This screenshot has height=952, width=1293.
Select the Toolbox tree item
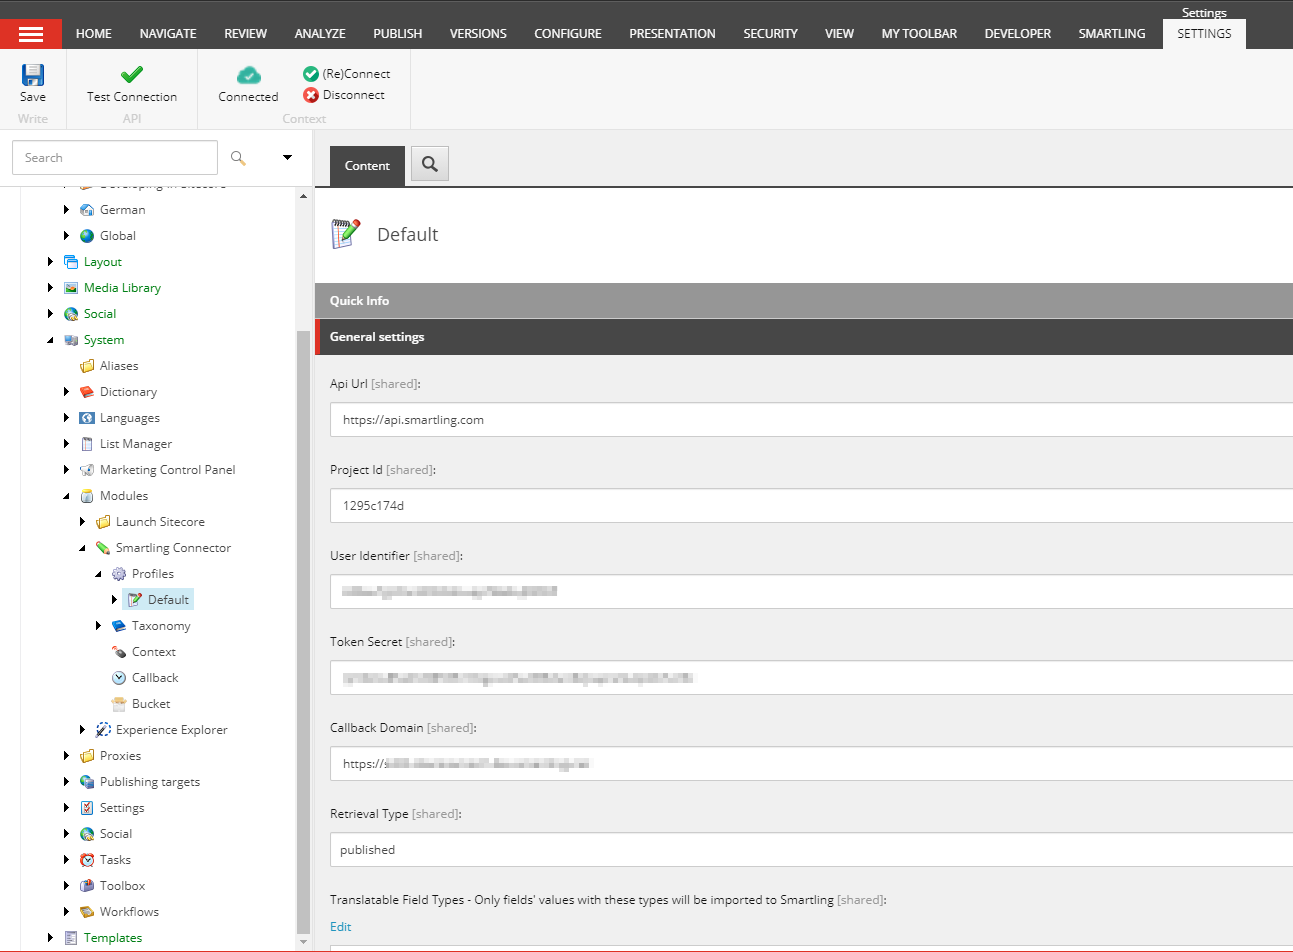pos(122,886)
